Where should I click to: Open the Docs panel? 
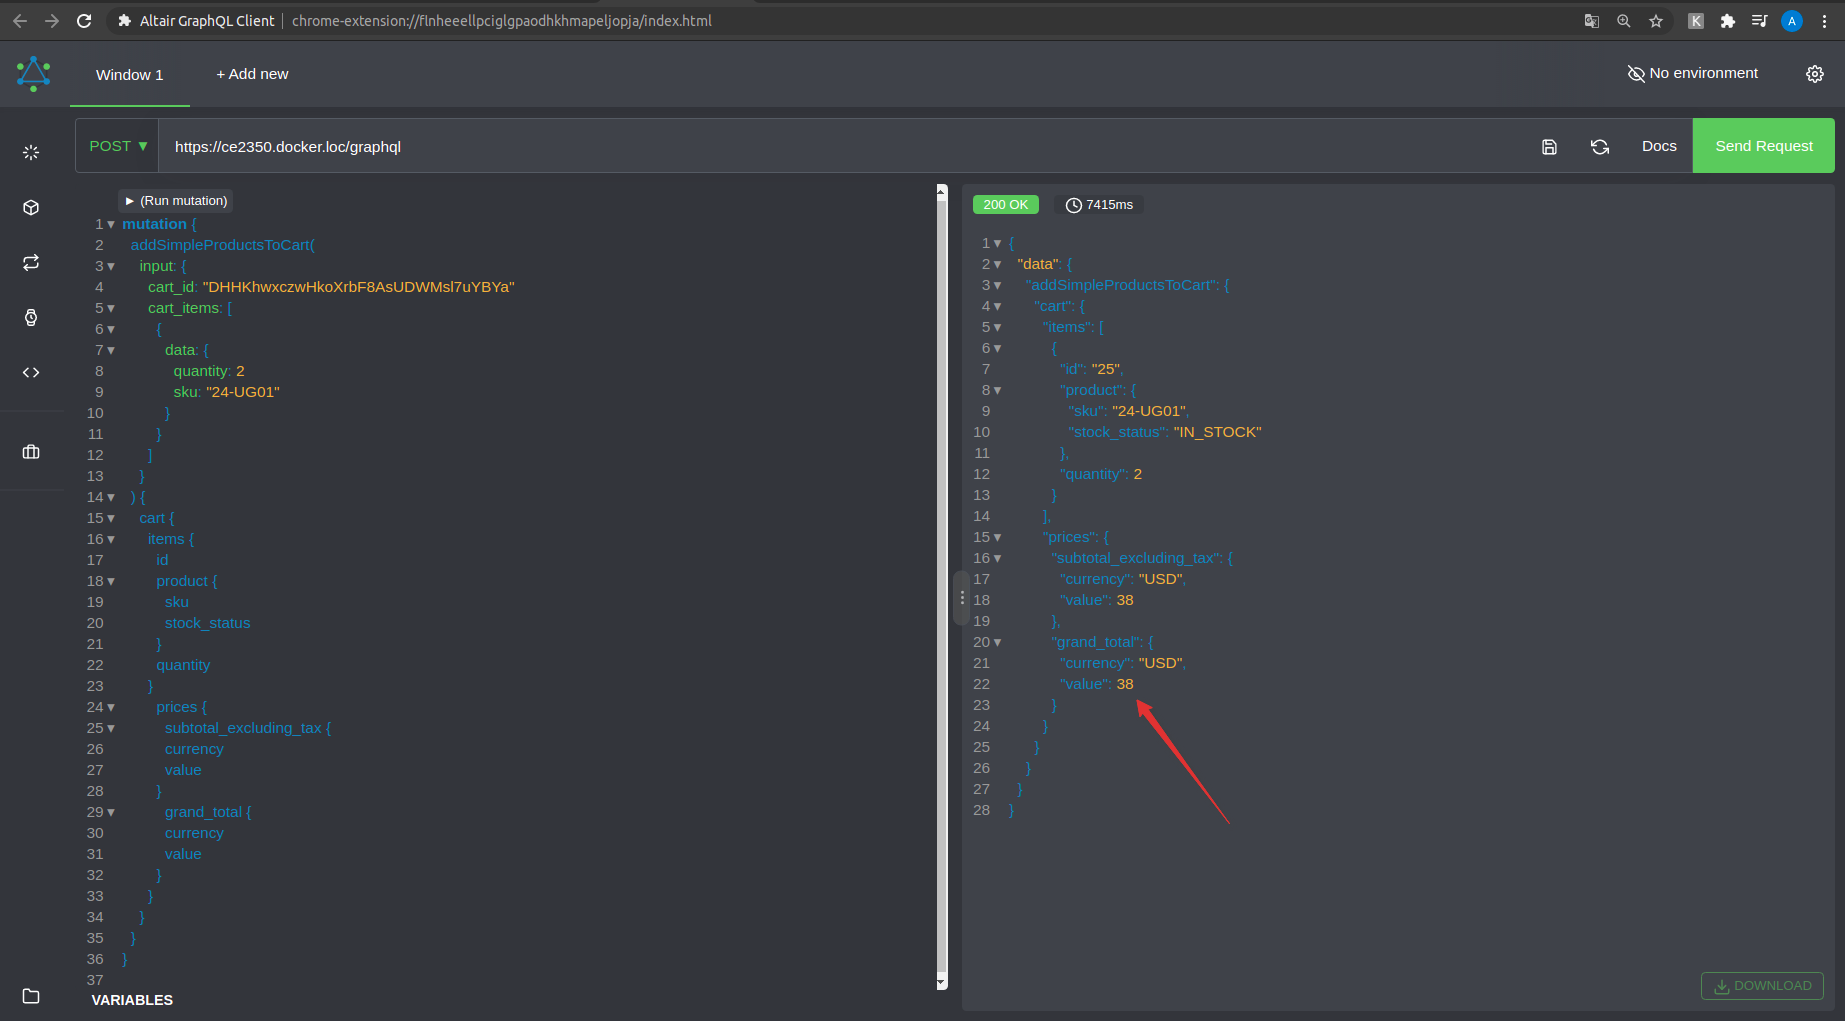coord(1658,146)
